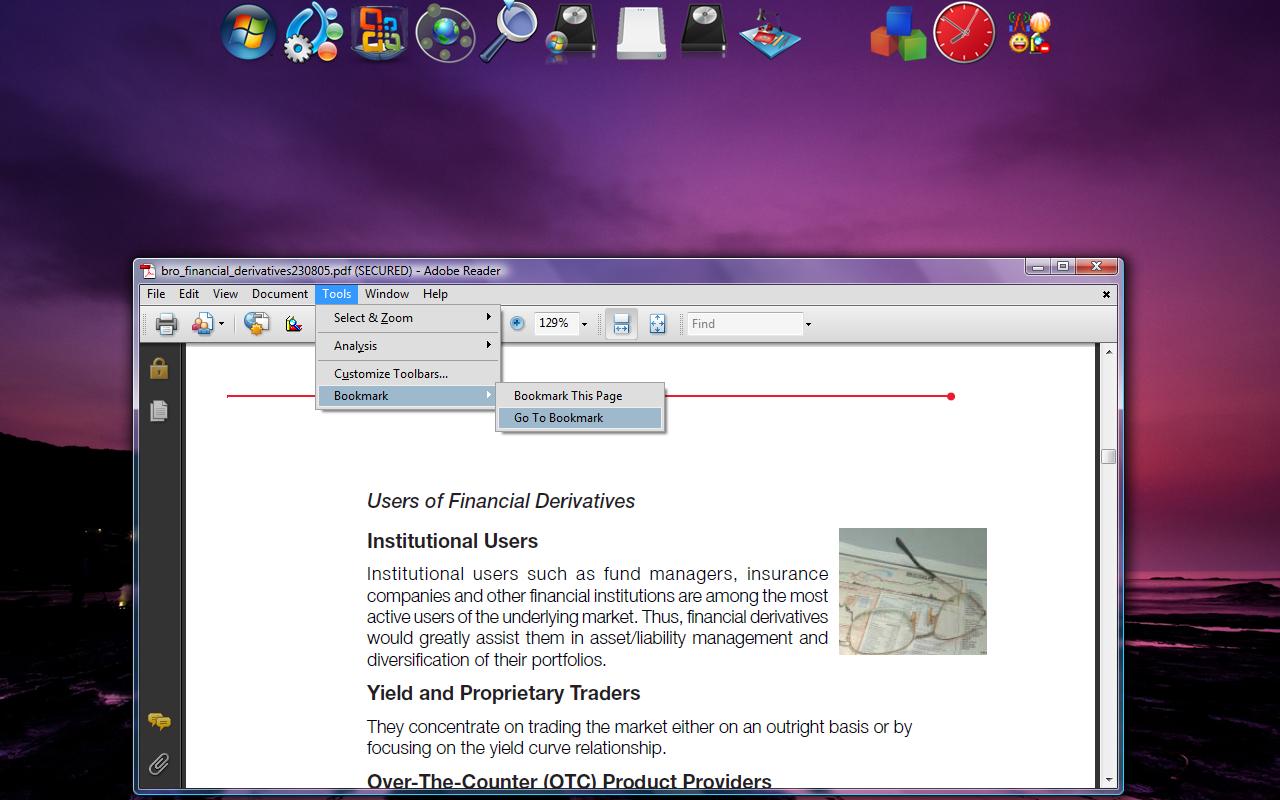
Task: Open the smiley messenger dock icon
Action: pos(1030,32)
